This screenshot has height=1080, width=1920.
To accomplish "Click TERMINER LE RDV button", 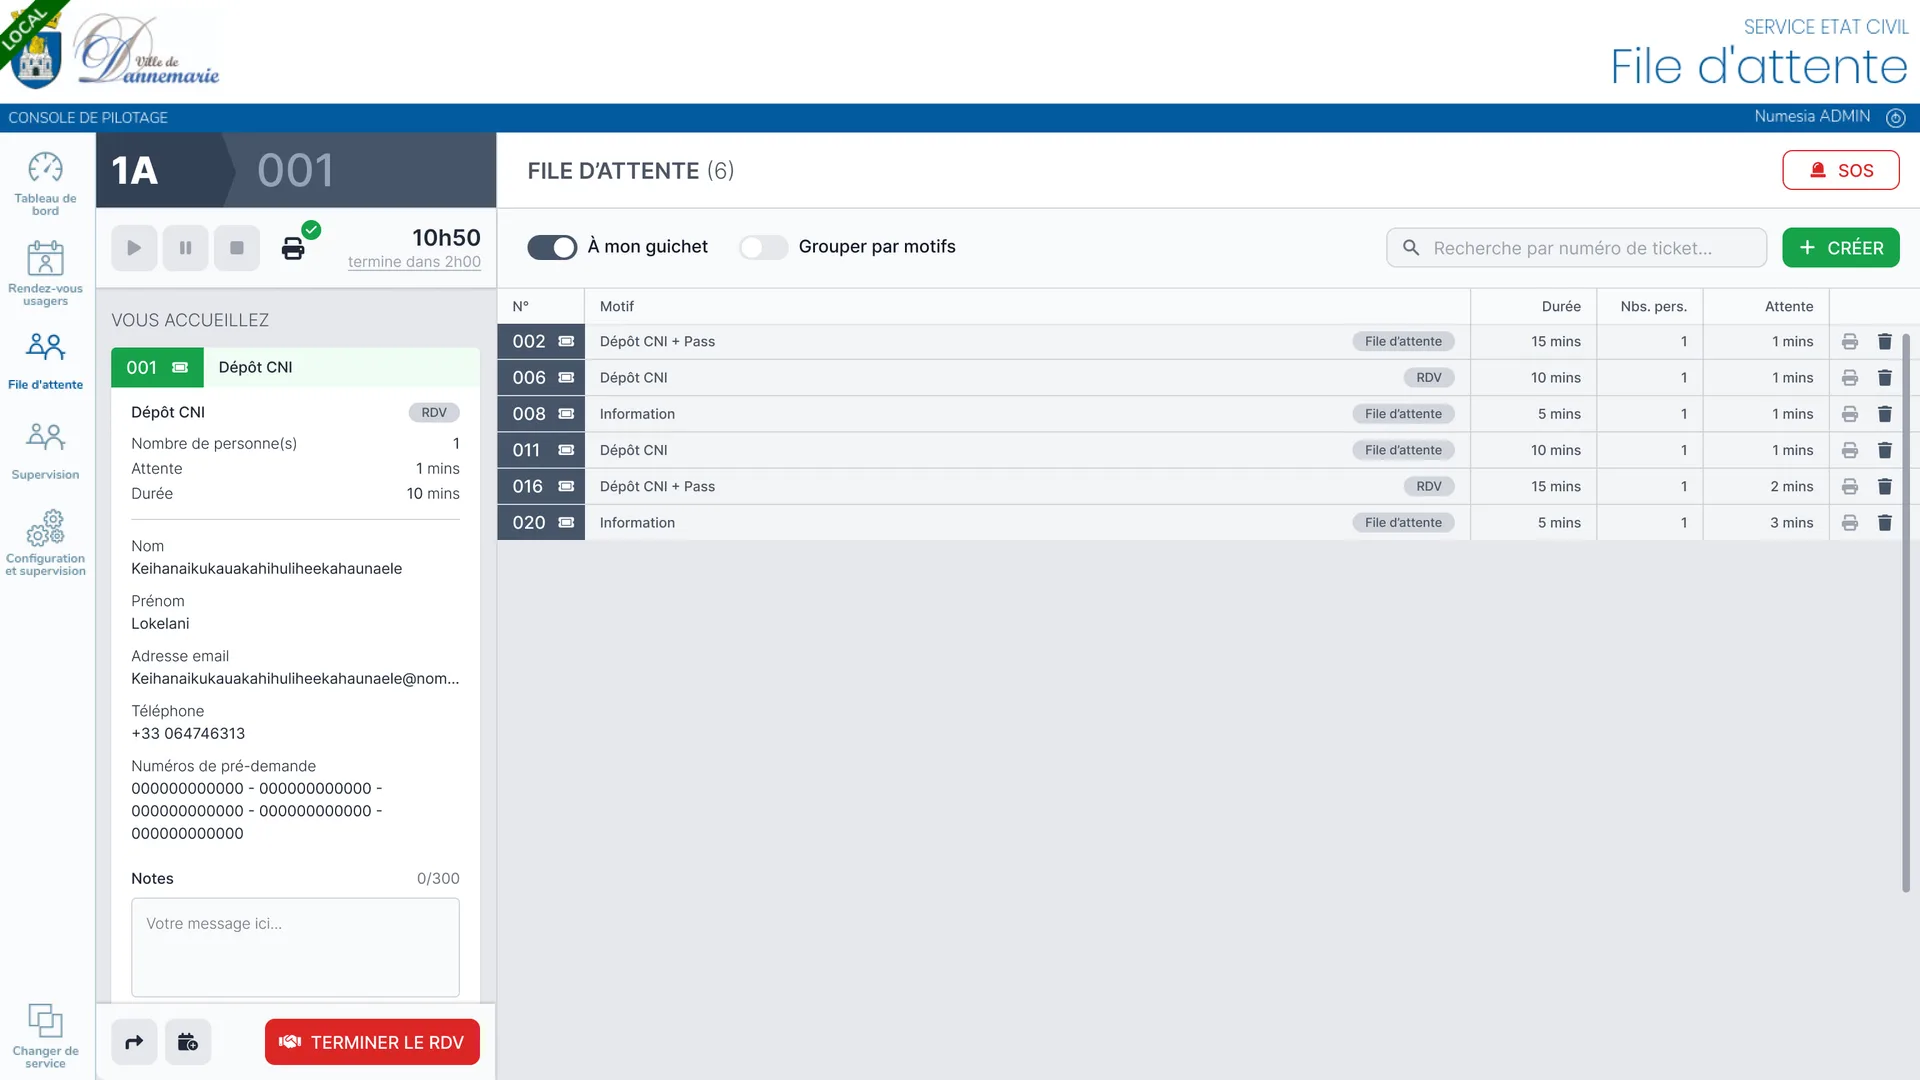I will coord(372,1042).
